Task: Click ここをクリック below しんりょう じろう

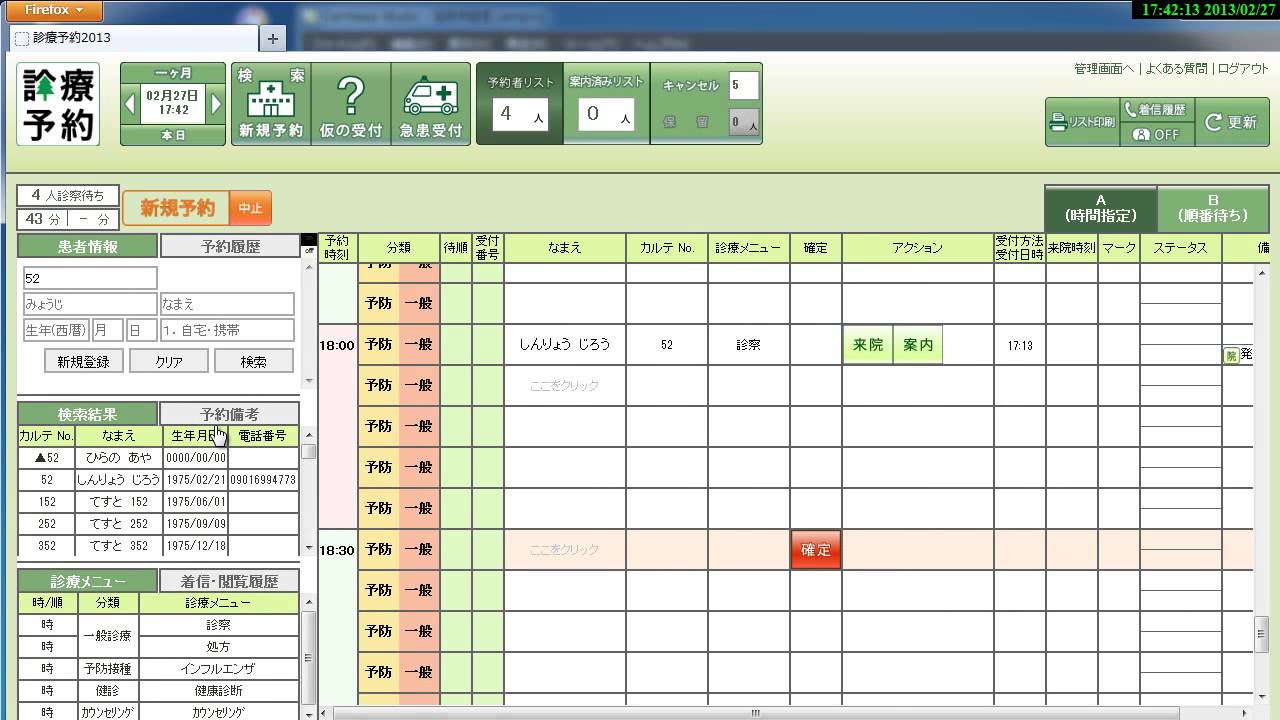Action: (565, 386)
